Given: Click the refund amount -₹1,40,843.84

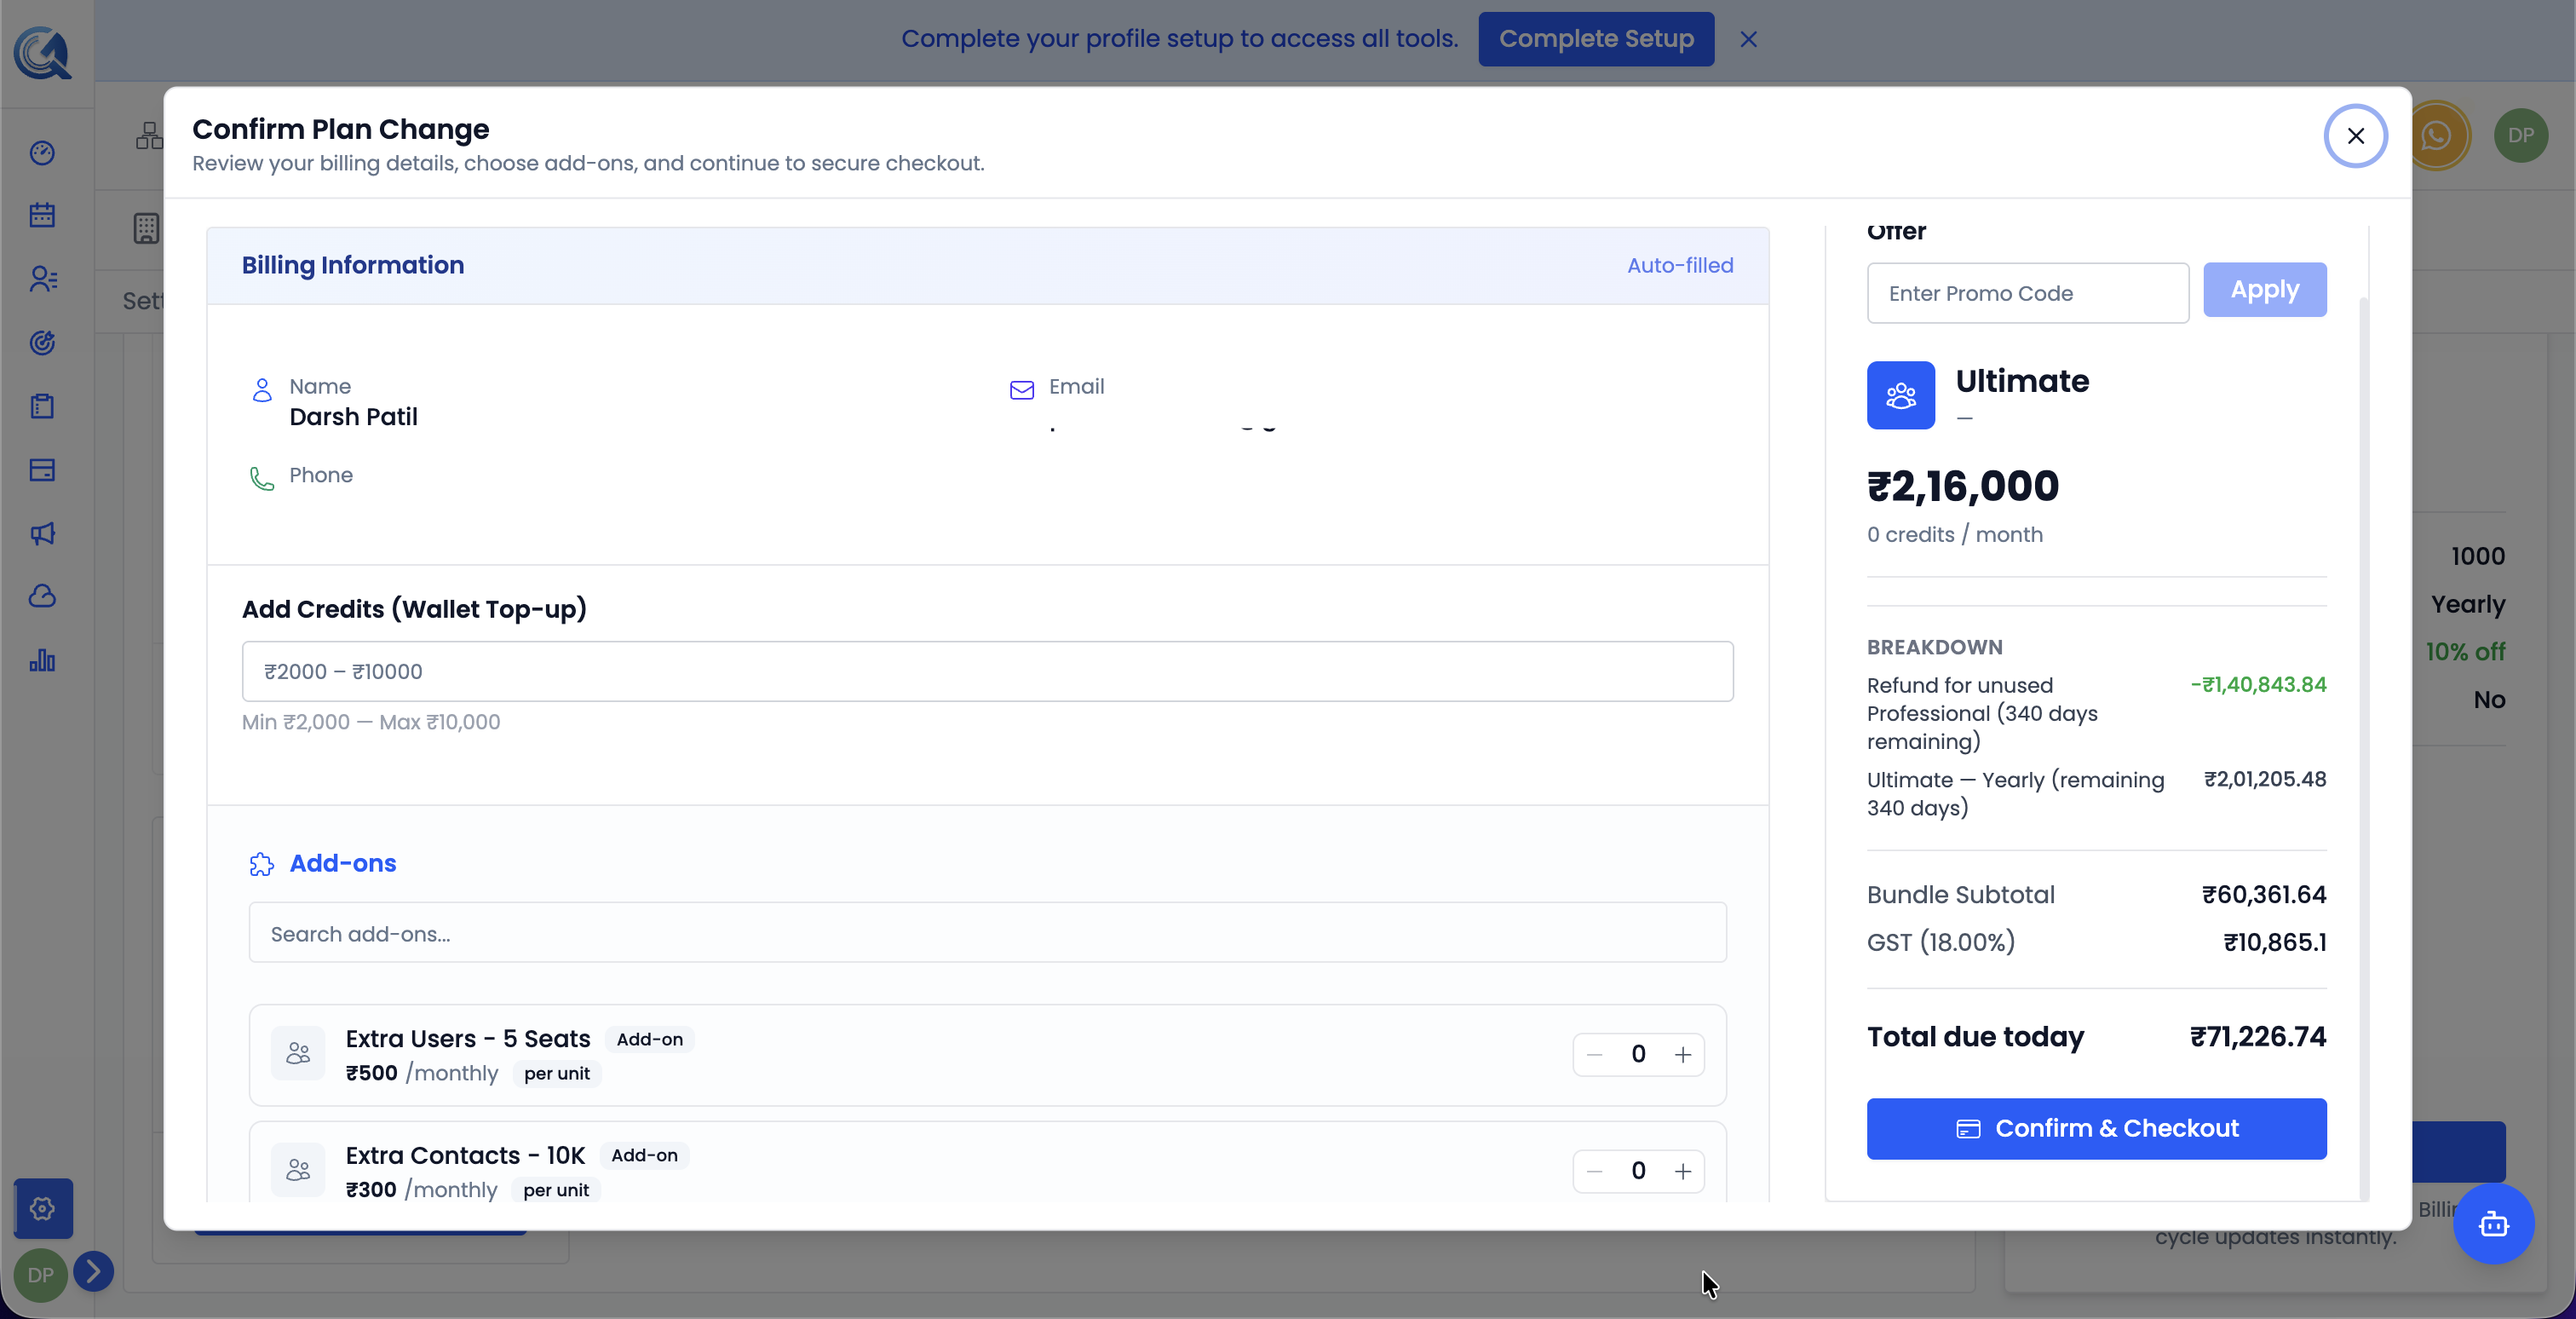Looking at the screenshot, I should [2258, 685].
